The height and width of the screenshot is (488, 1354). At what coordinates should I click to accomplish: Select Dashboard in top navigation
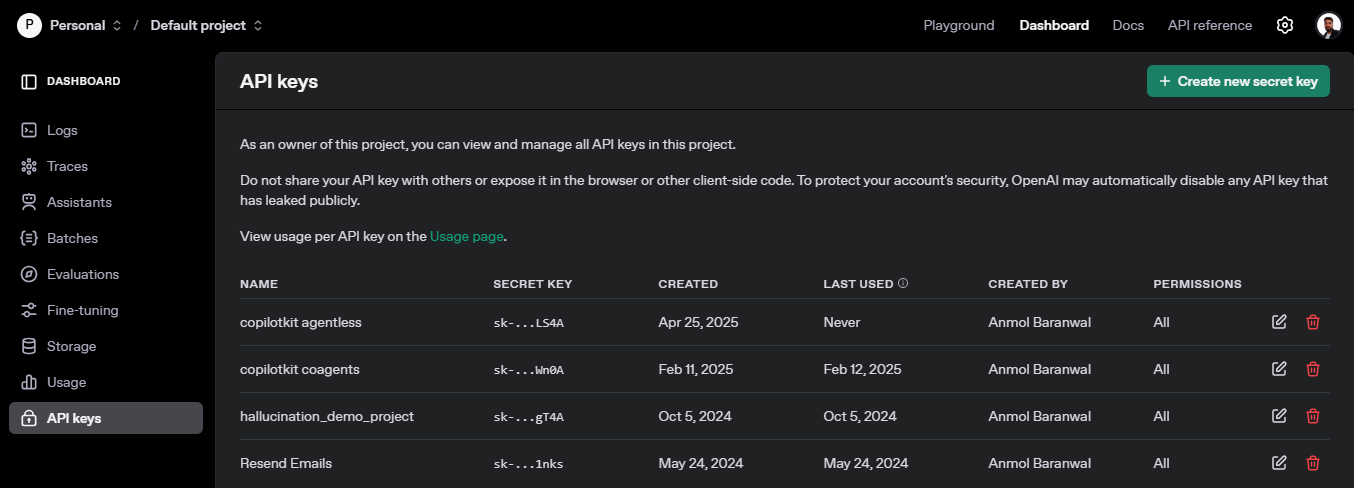pyautogui.click(x=1054, y=25)
